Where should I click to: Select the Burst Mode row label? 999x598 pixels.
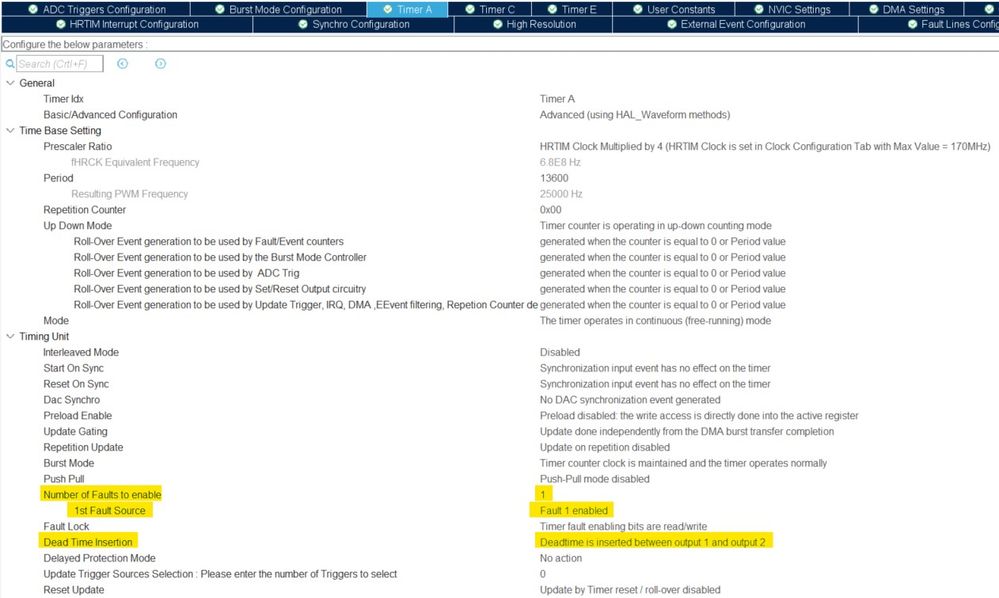[69, 464]
